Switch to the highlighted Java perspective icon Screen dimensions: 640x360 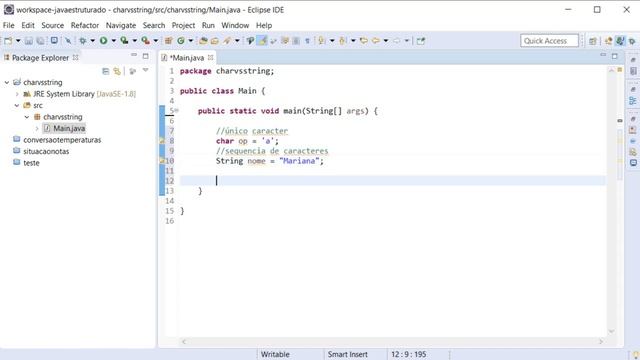[620, 41]
